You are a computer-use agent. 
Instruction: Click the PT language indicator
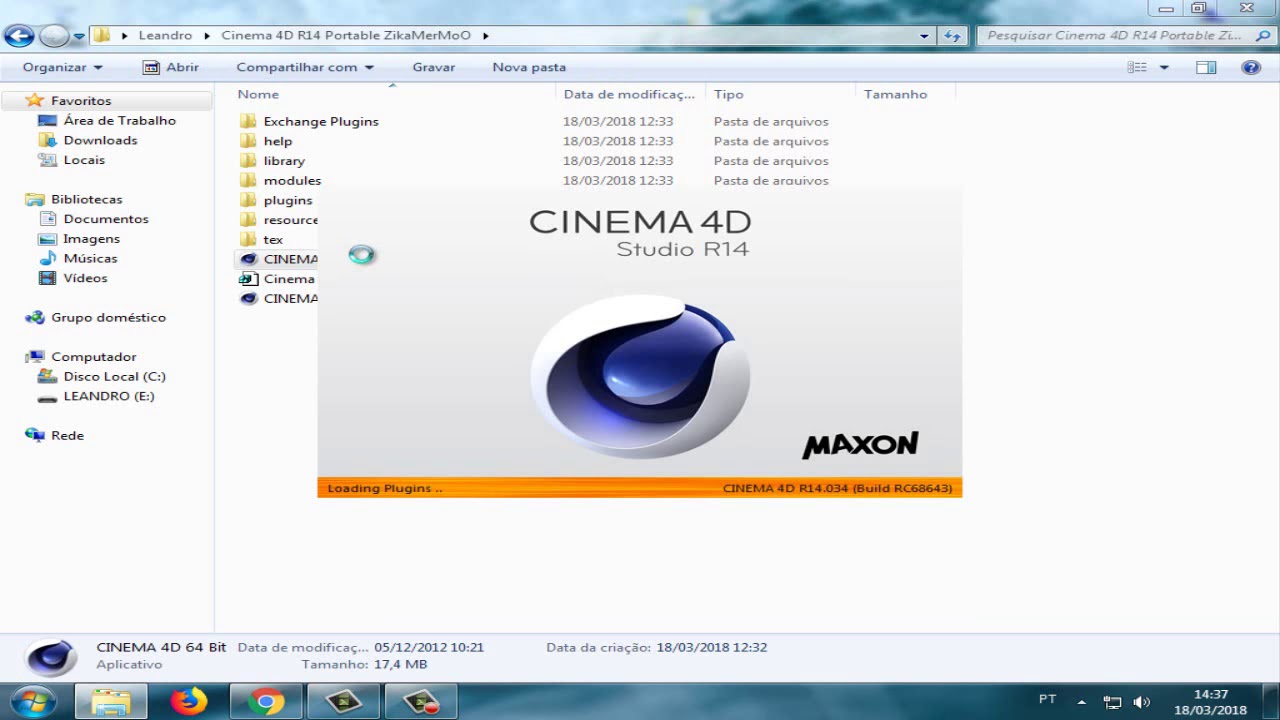click(x=1047, y=699)
